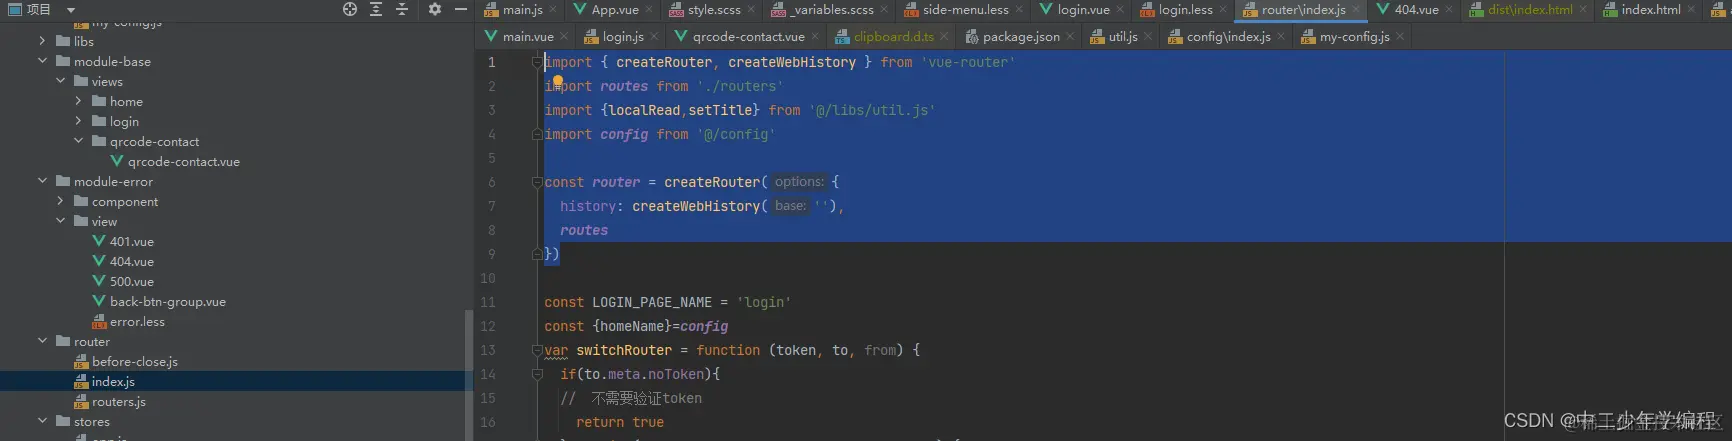Switch to the main.vue tab
The width and height of the screenshot is (1732, 441).
click(x=528, y=37)
